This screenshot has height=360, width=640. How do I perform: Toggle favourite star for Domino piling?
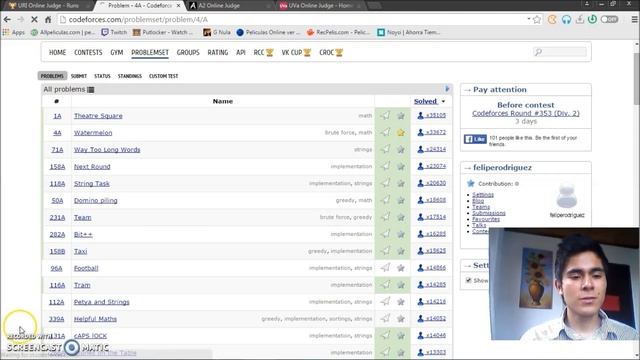tap(401, 200)
